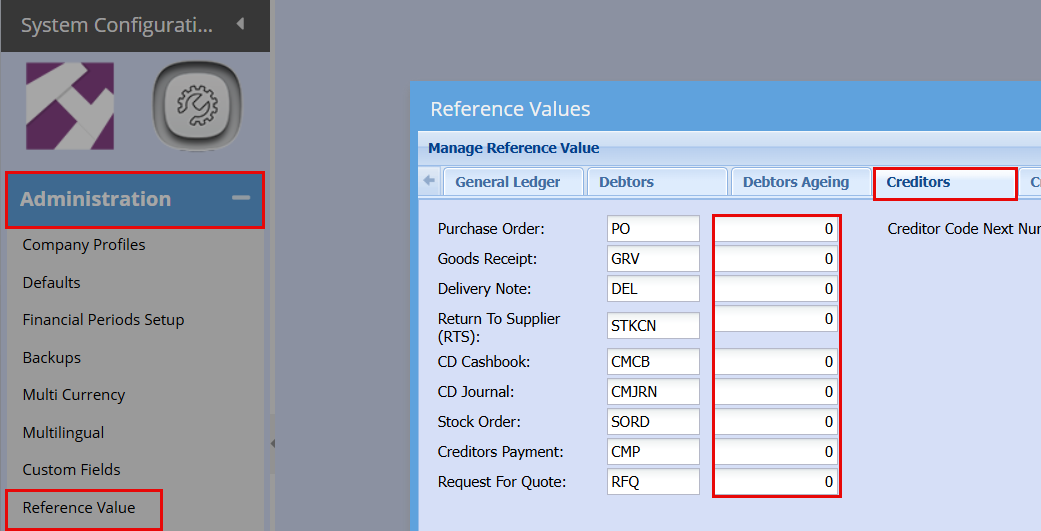This screenshot has height=531, width=1041.
Task: Collapse the Administration section
Action: coord(240,199)
